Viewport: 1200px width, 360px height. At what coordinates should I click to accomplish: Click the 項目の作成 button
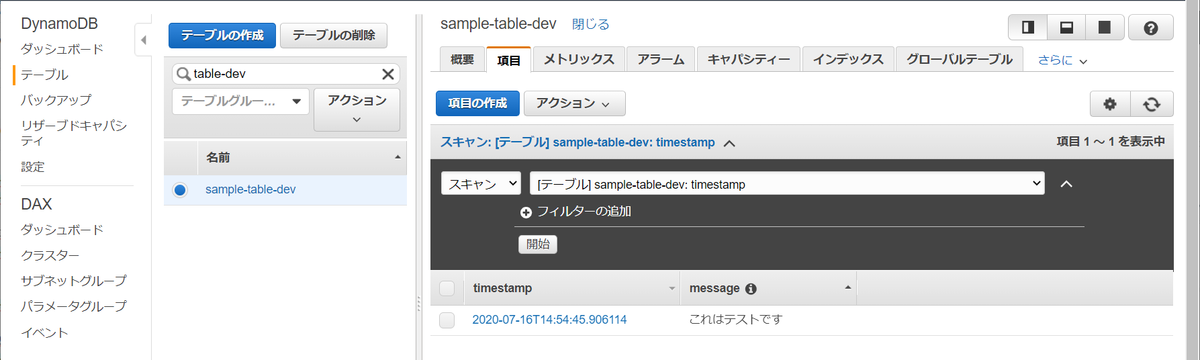click(478, 103)
